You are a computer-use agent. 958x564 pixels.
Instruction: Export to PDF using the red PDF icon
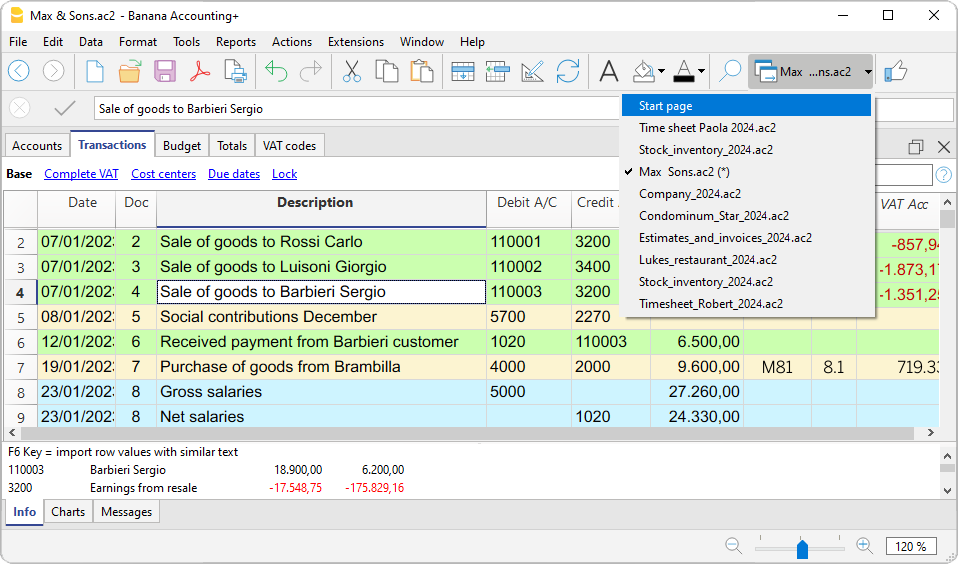[200, 71]
